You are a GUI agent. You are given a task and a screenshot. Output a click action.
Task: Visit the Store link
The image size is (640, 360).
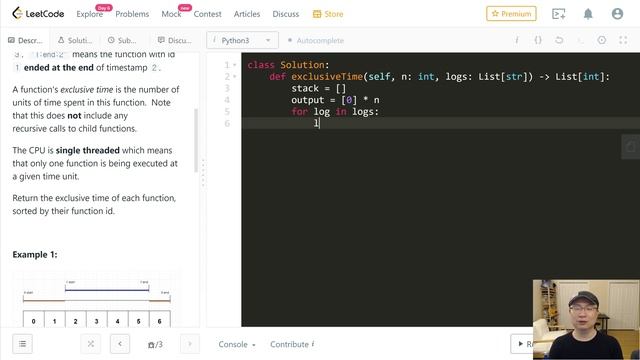pos(328,14)
